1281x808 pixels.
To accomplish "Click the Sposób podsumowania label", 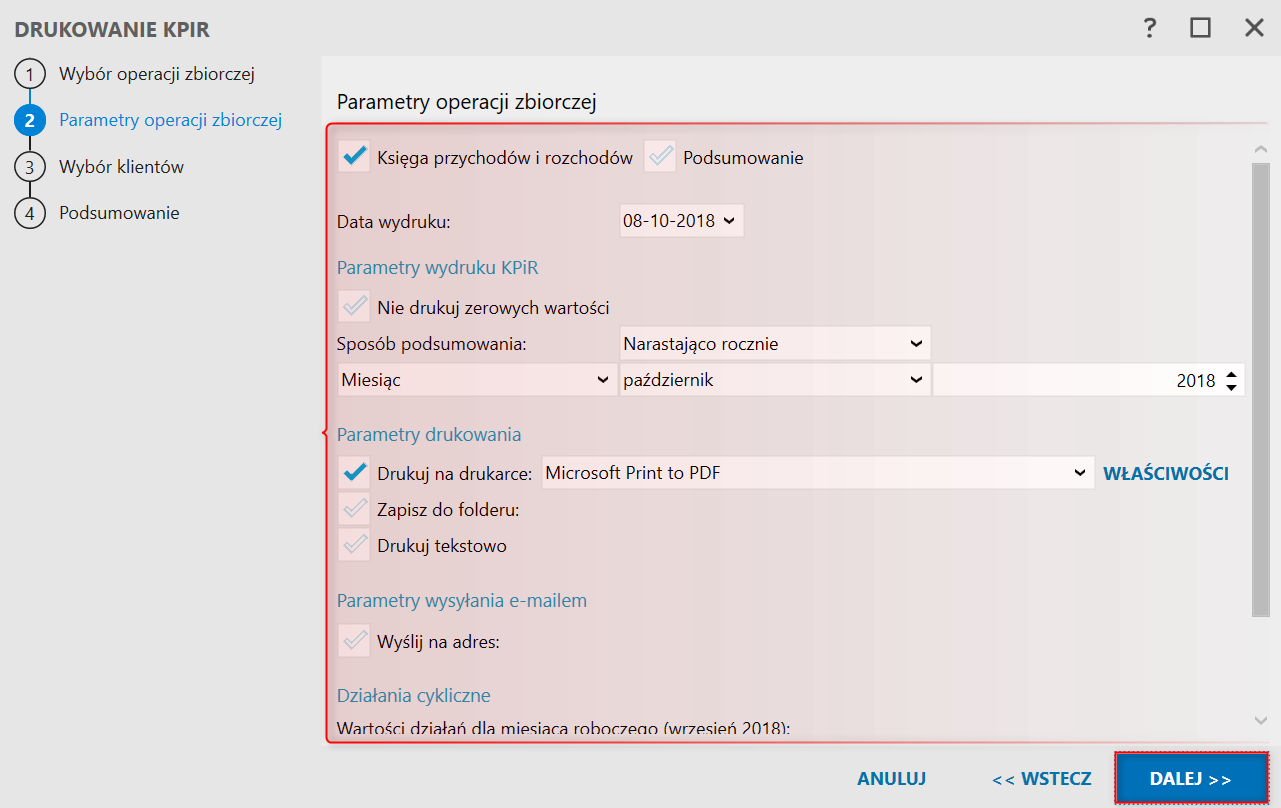I will [x=432, y=344].
